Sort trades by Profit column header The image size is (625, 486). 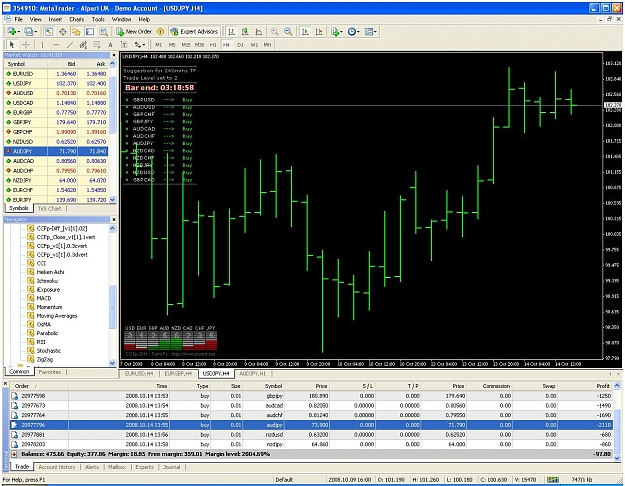pos(586,386)
